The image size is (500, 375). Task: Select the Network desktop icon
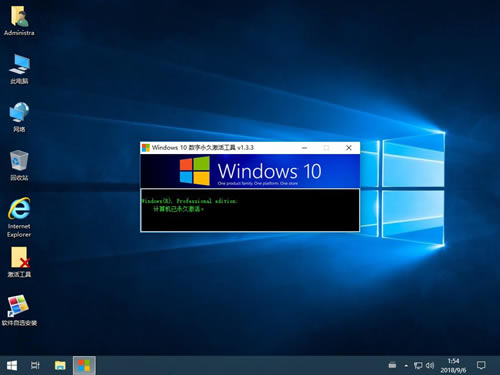click(x=19, y=117)
